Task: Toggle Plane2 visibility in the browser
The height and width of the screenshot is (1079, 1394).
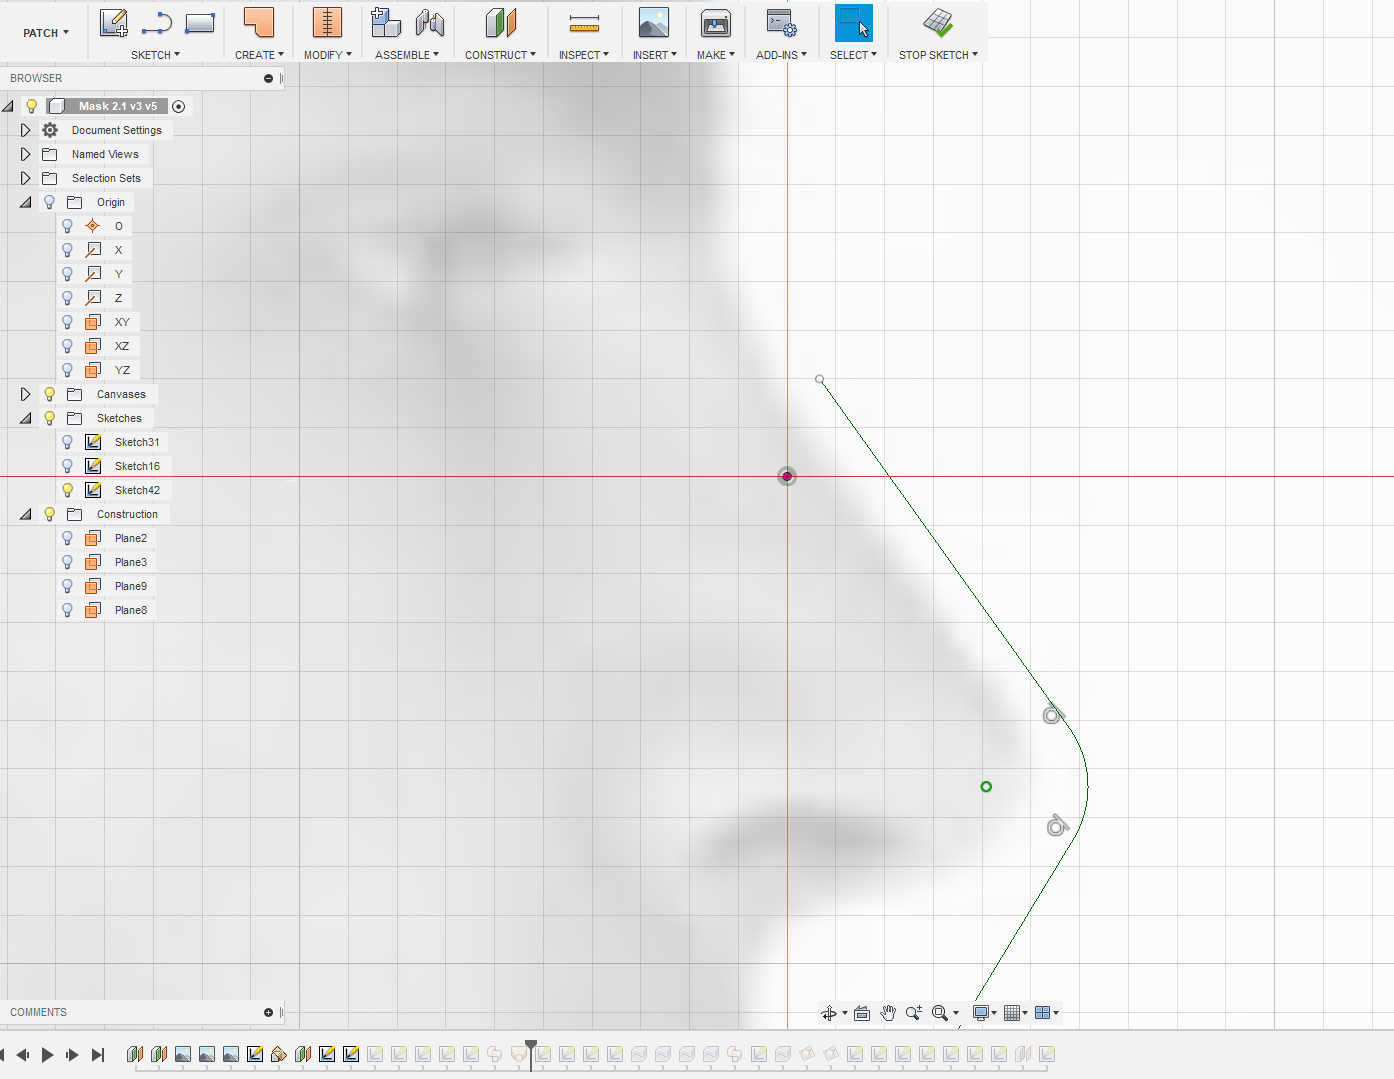Action: point(67,538)
